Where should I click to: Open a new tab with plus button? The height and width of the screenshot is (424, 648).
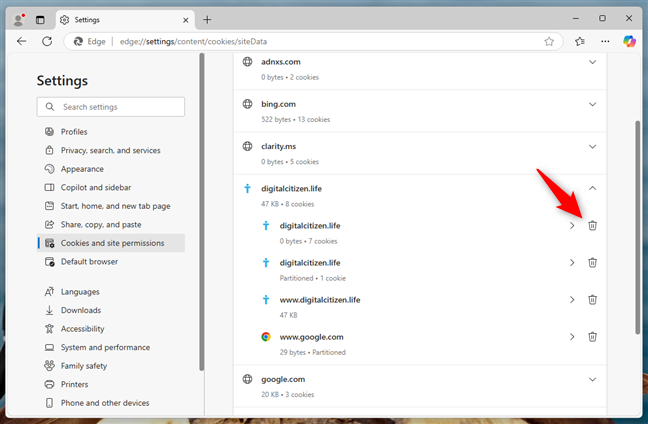[207, 19]
